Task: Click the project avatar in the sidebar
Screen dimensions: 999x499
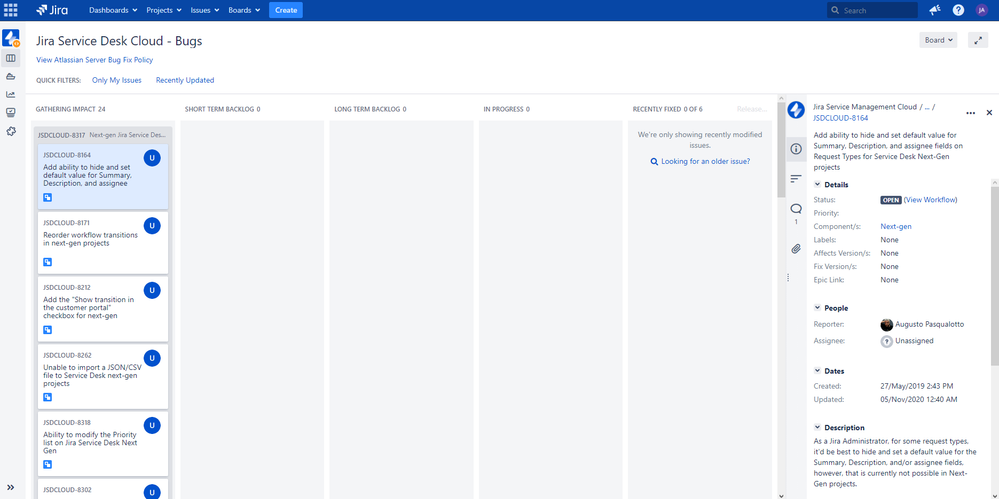Action: [x=11, y=38]
